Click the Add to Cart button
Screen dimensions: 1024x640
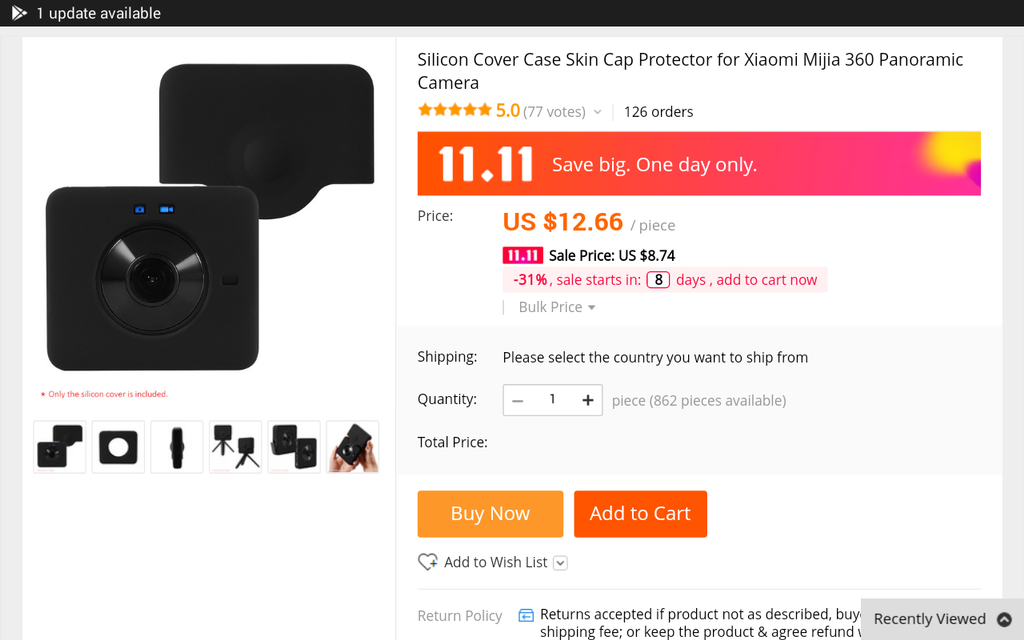tap(640, 514)
